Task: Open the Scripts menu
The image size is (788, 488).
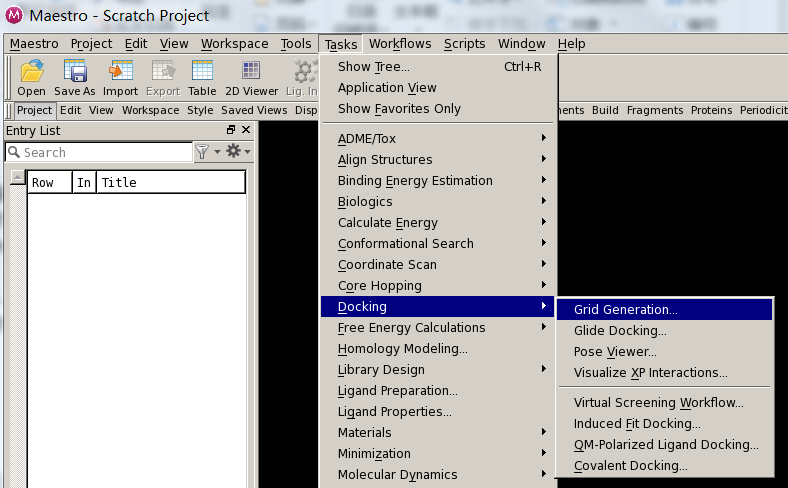Action: [464, 44]
